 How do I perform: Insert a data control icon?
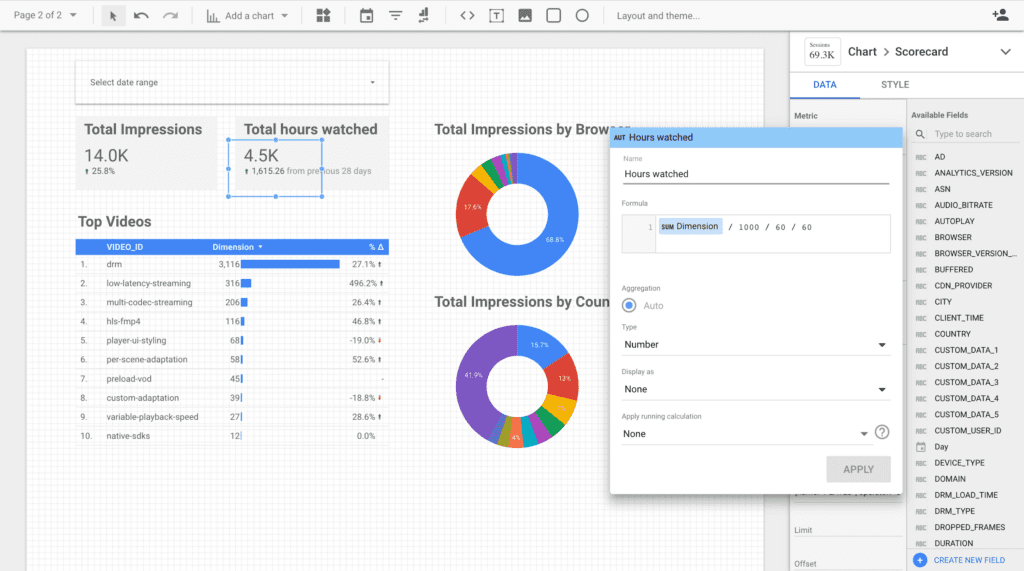[x=424, y=16]
